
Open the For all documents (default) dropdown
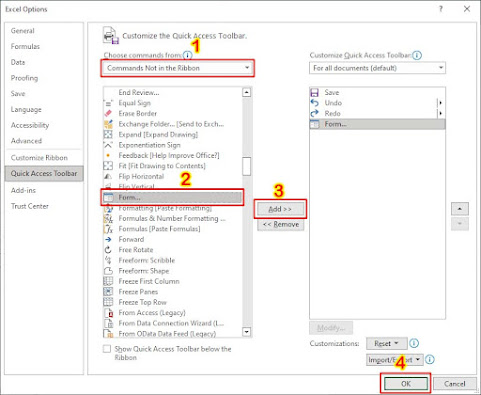(377, 68)
